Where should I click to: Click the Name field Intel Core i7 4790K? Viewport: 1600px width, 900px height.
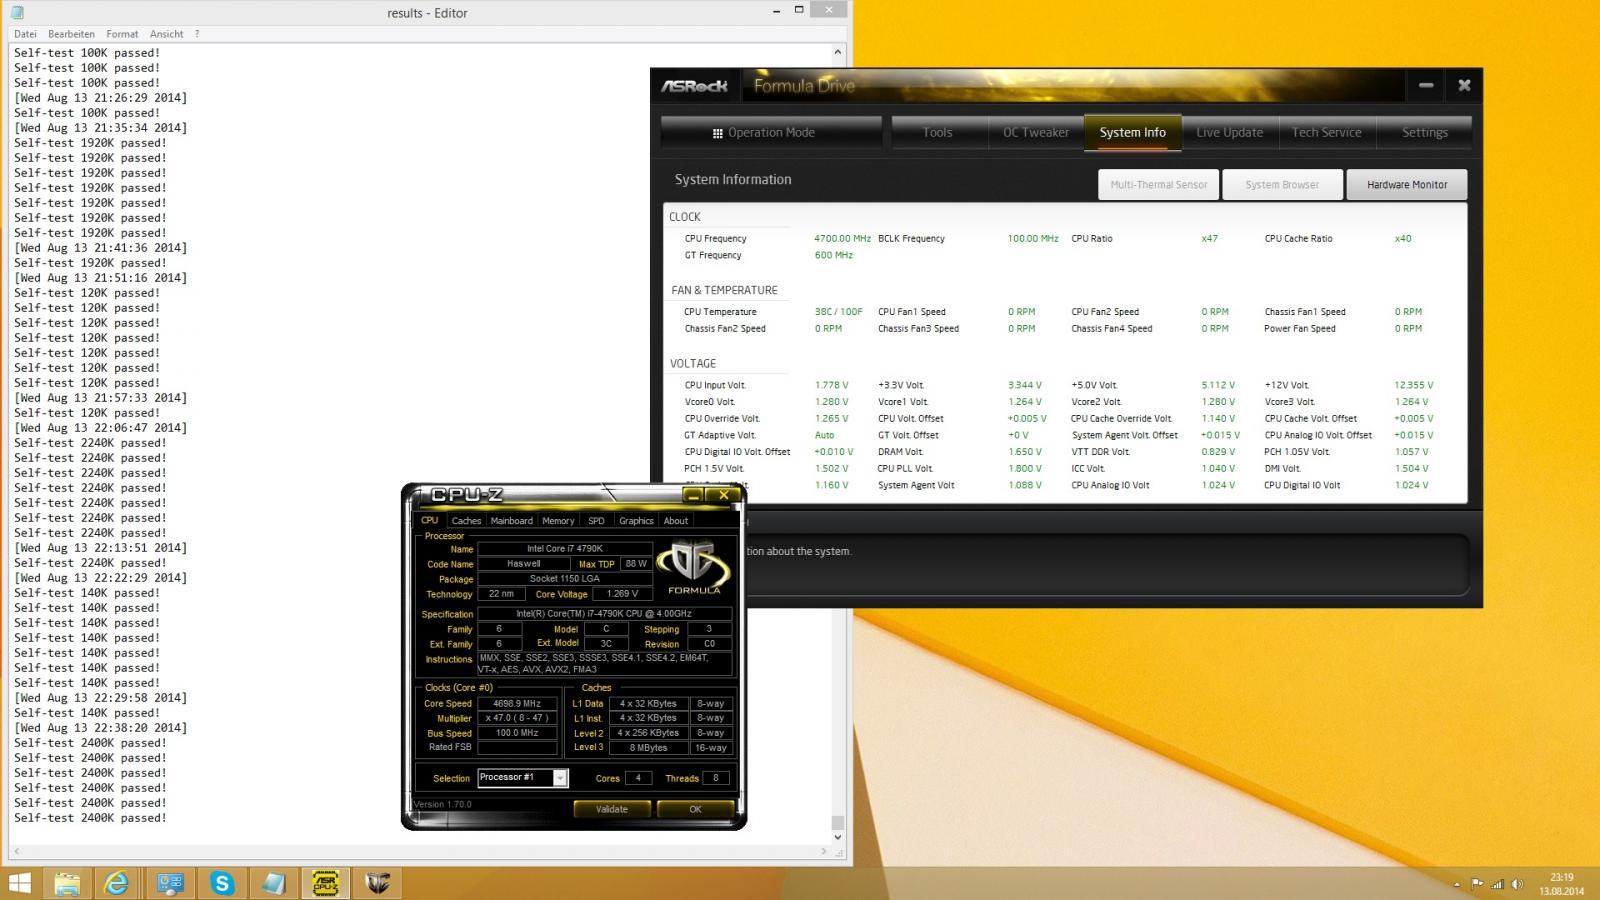tap(565, 548)
